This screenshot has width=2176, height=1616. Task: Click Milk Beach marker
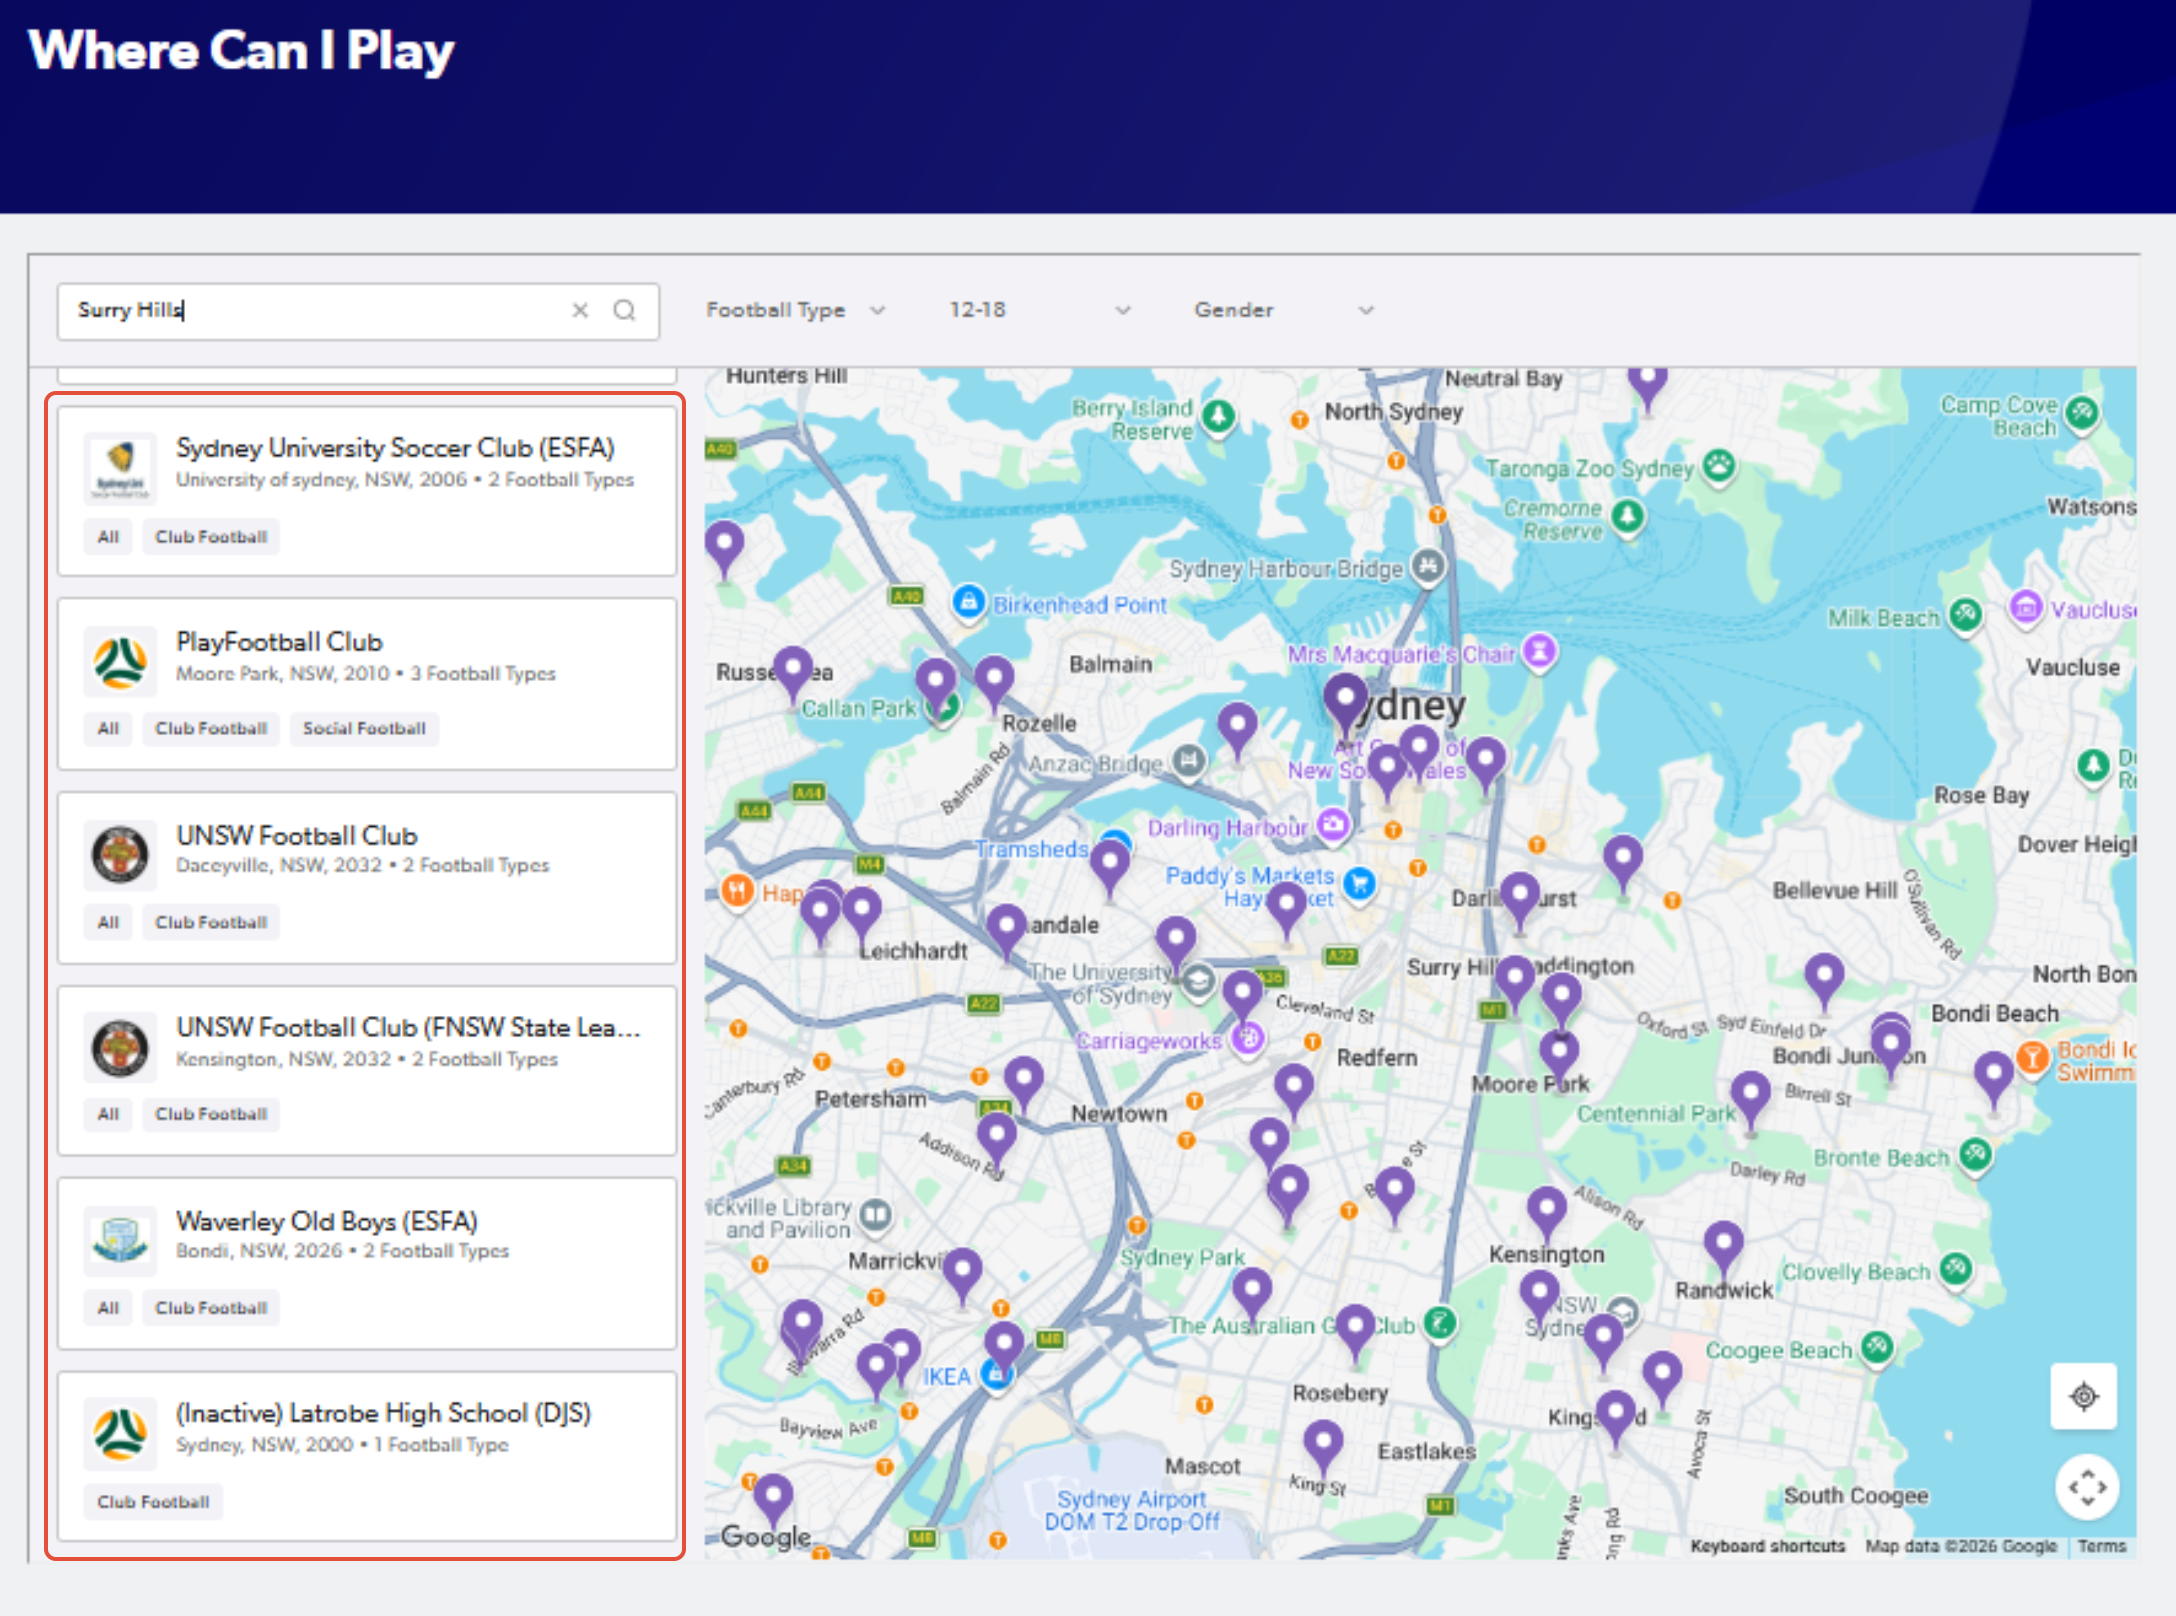point(1965,615)
